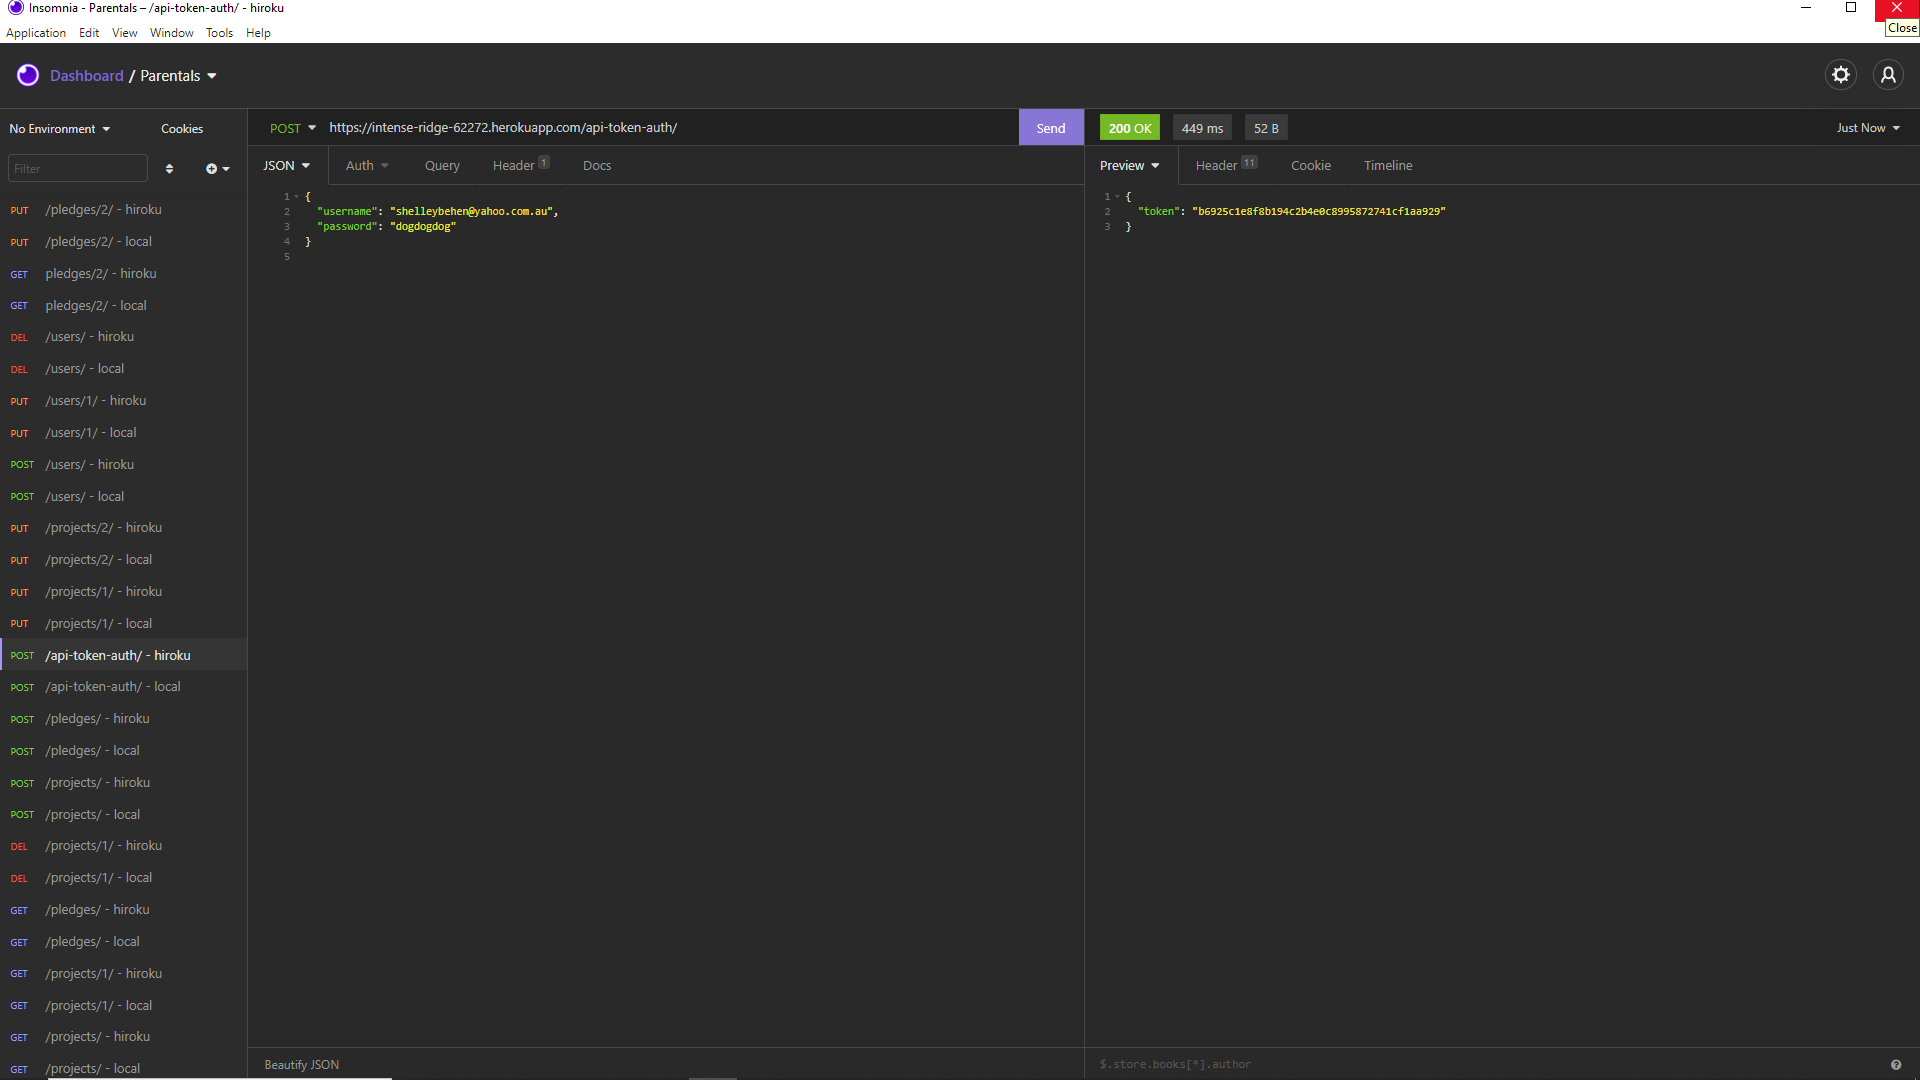Collapse JSON body at line 1
The image size is (1920, 1080).
pyautogui.click(x=297, y=197)
